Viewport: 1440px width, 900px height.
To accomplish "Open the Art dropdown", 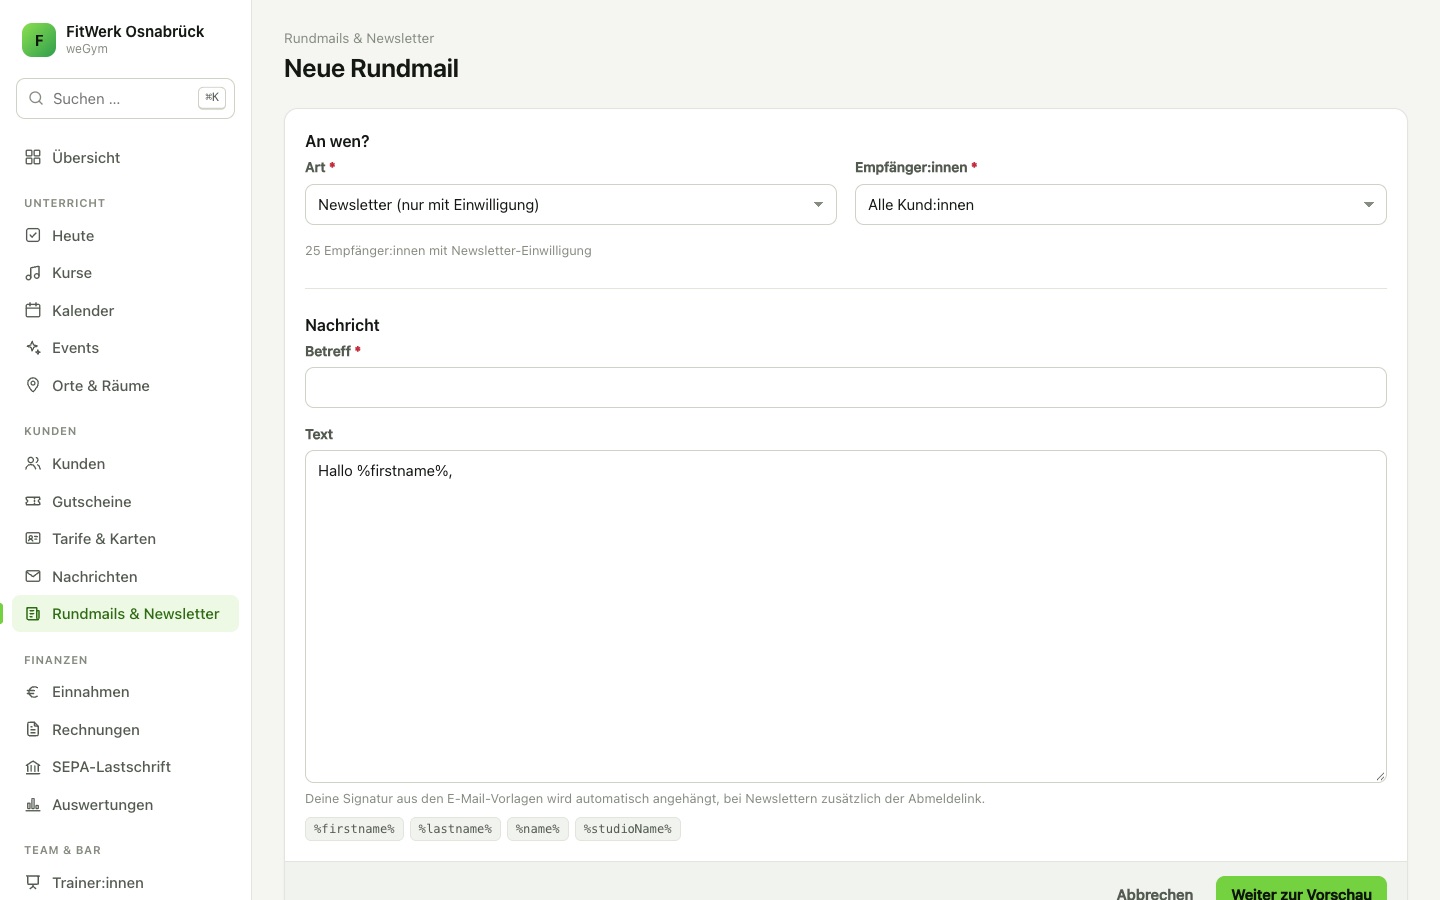I will tap(570, 204).
